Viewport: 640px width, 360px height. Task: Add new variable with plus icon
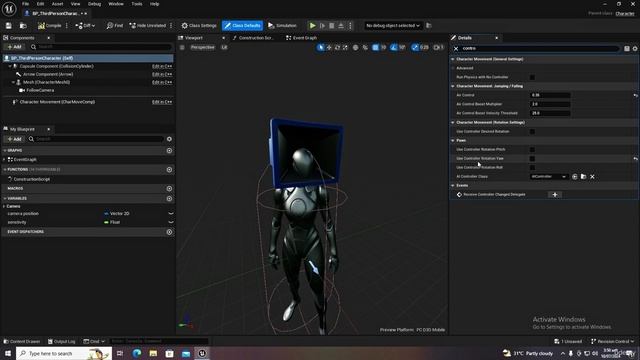169,198
